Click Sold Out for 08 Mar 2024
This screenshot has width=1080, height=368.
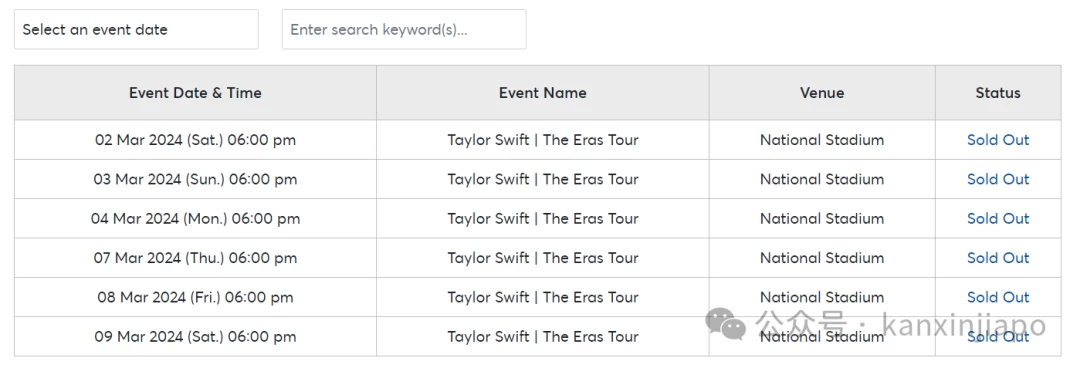pos(997,297)
